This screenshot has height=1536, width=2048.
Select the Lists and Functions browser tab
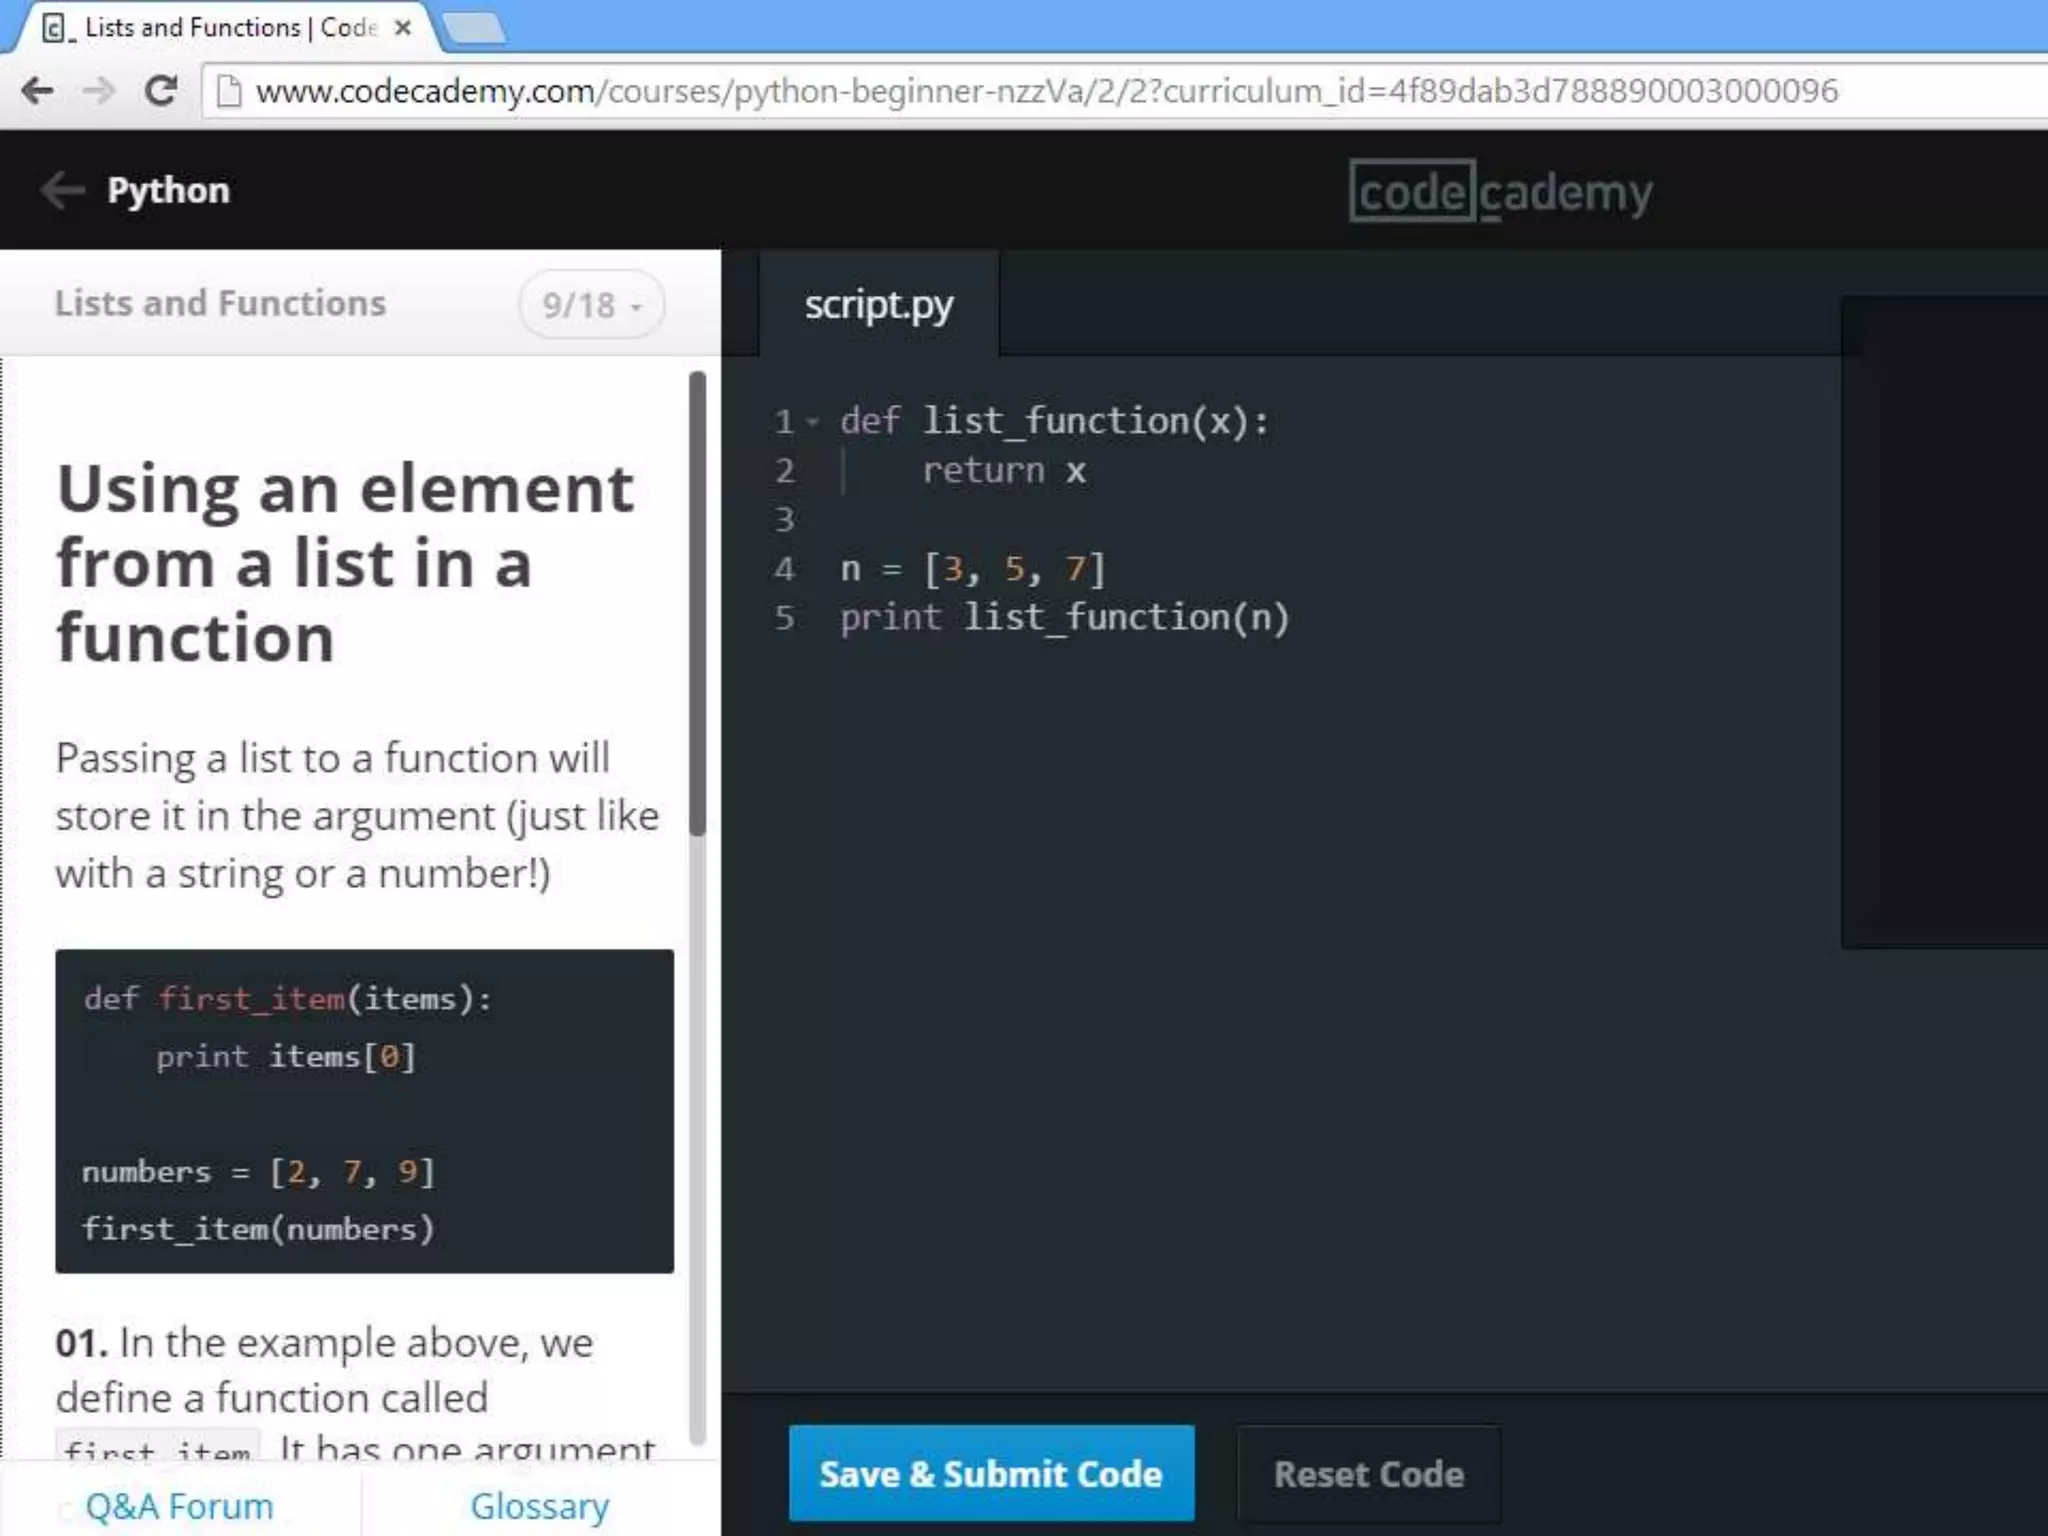(225, 28)
